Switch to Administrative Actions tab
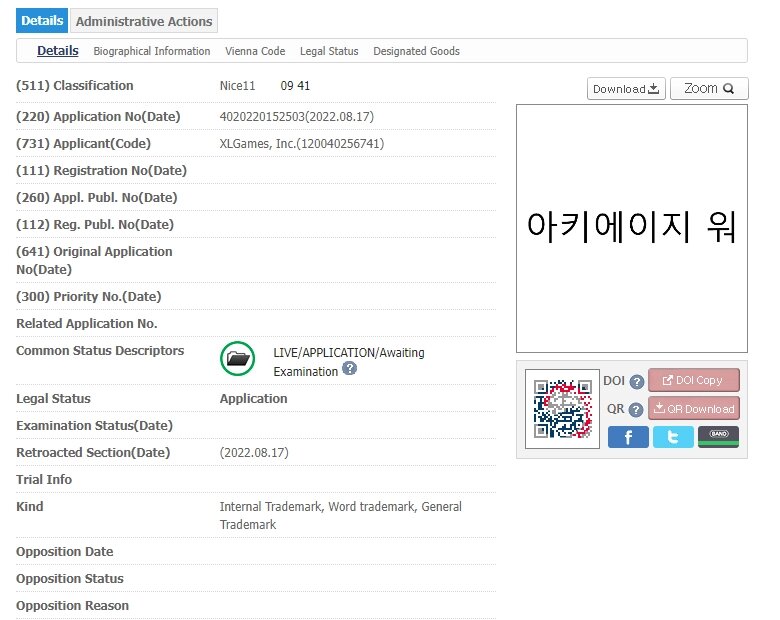780x620 pixels. (x=144, y=21)
